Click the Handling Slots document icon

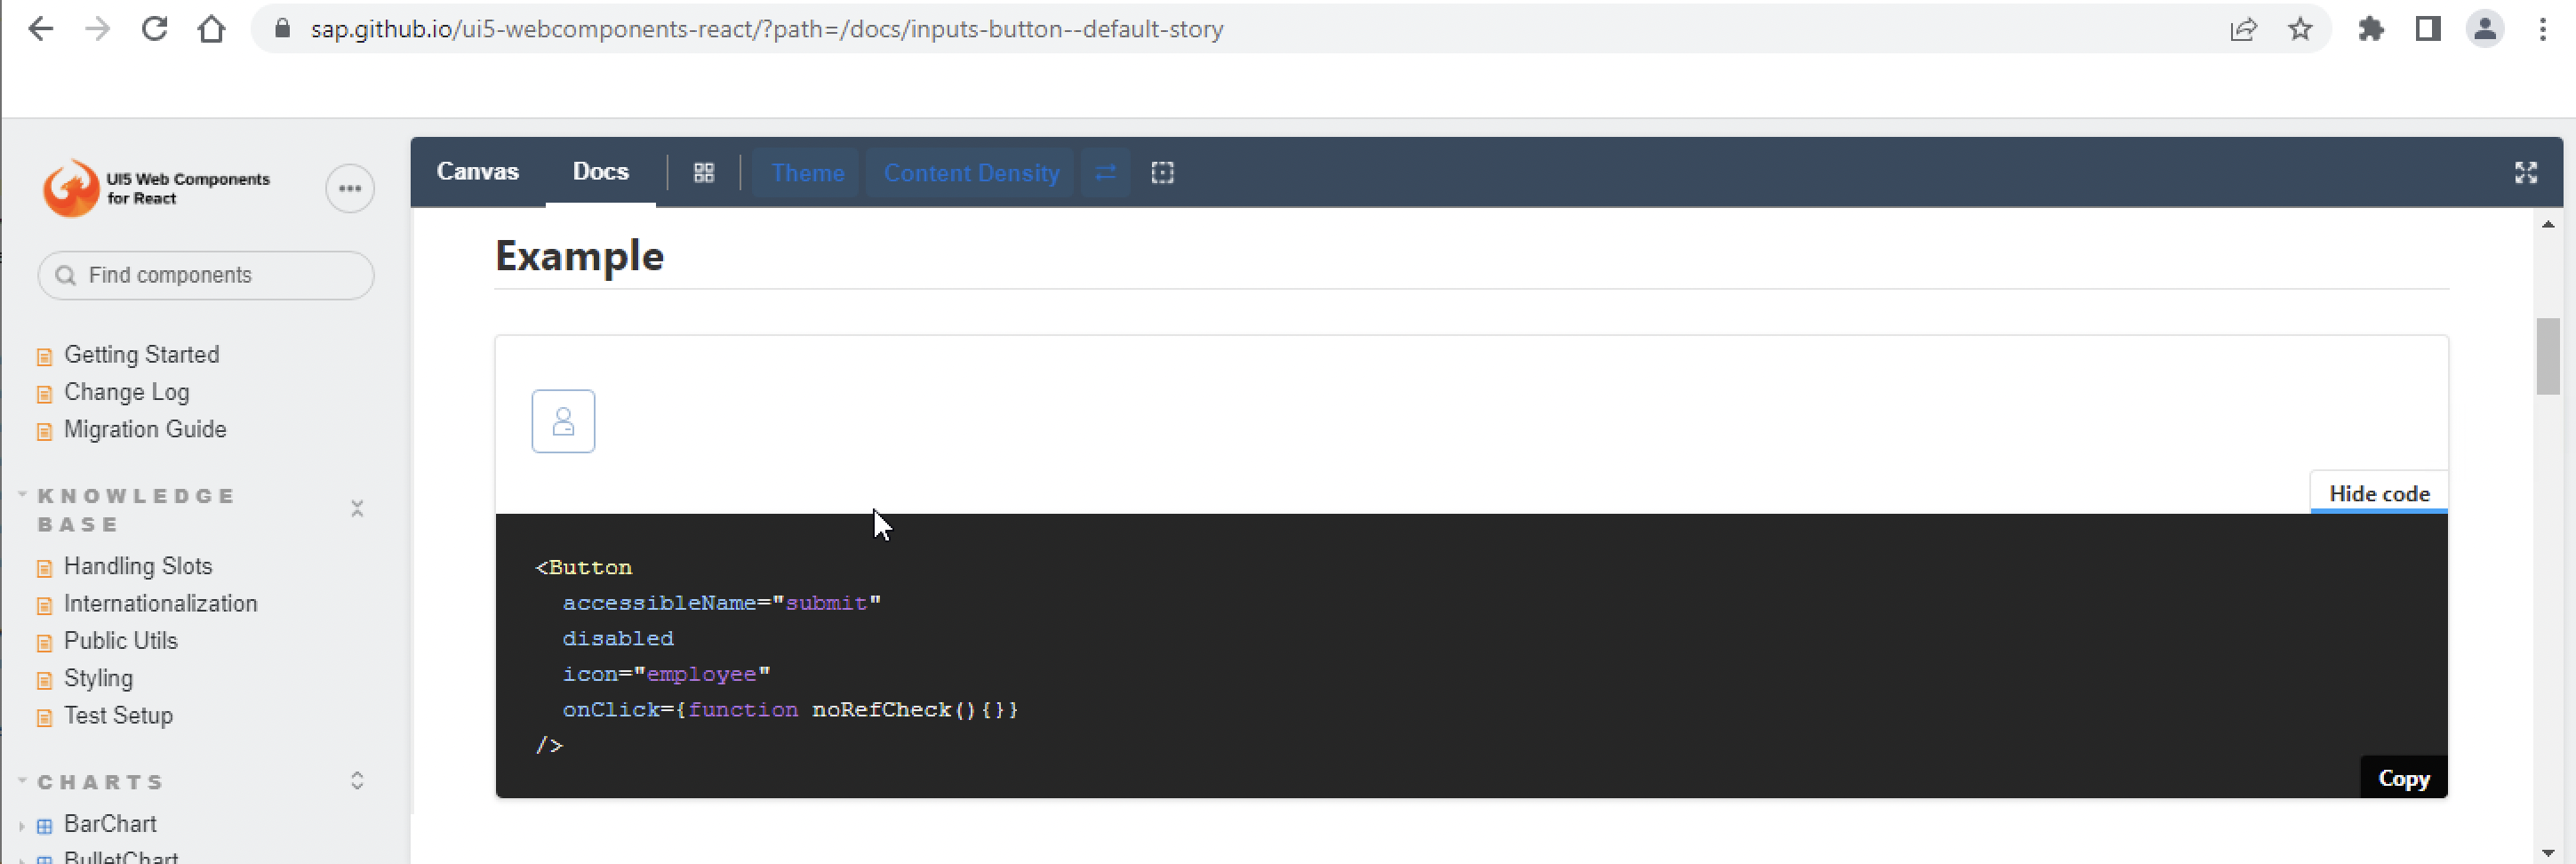pyautogui.click(x=44, y=567)
